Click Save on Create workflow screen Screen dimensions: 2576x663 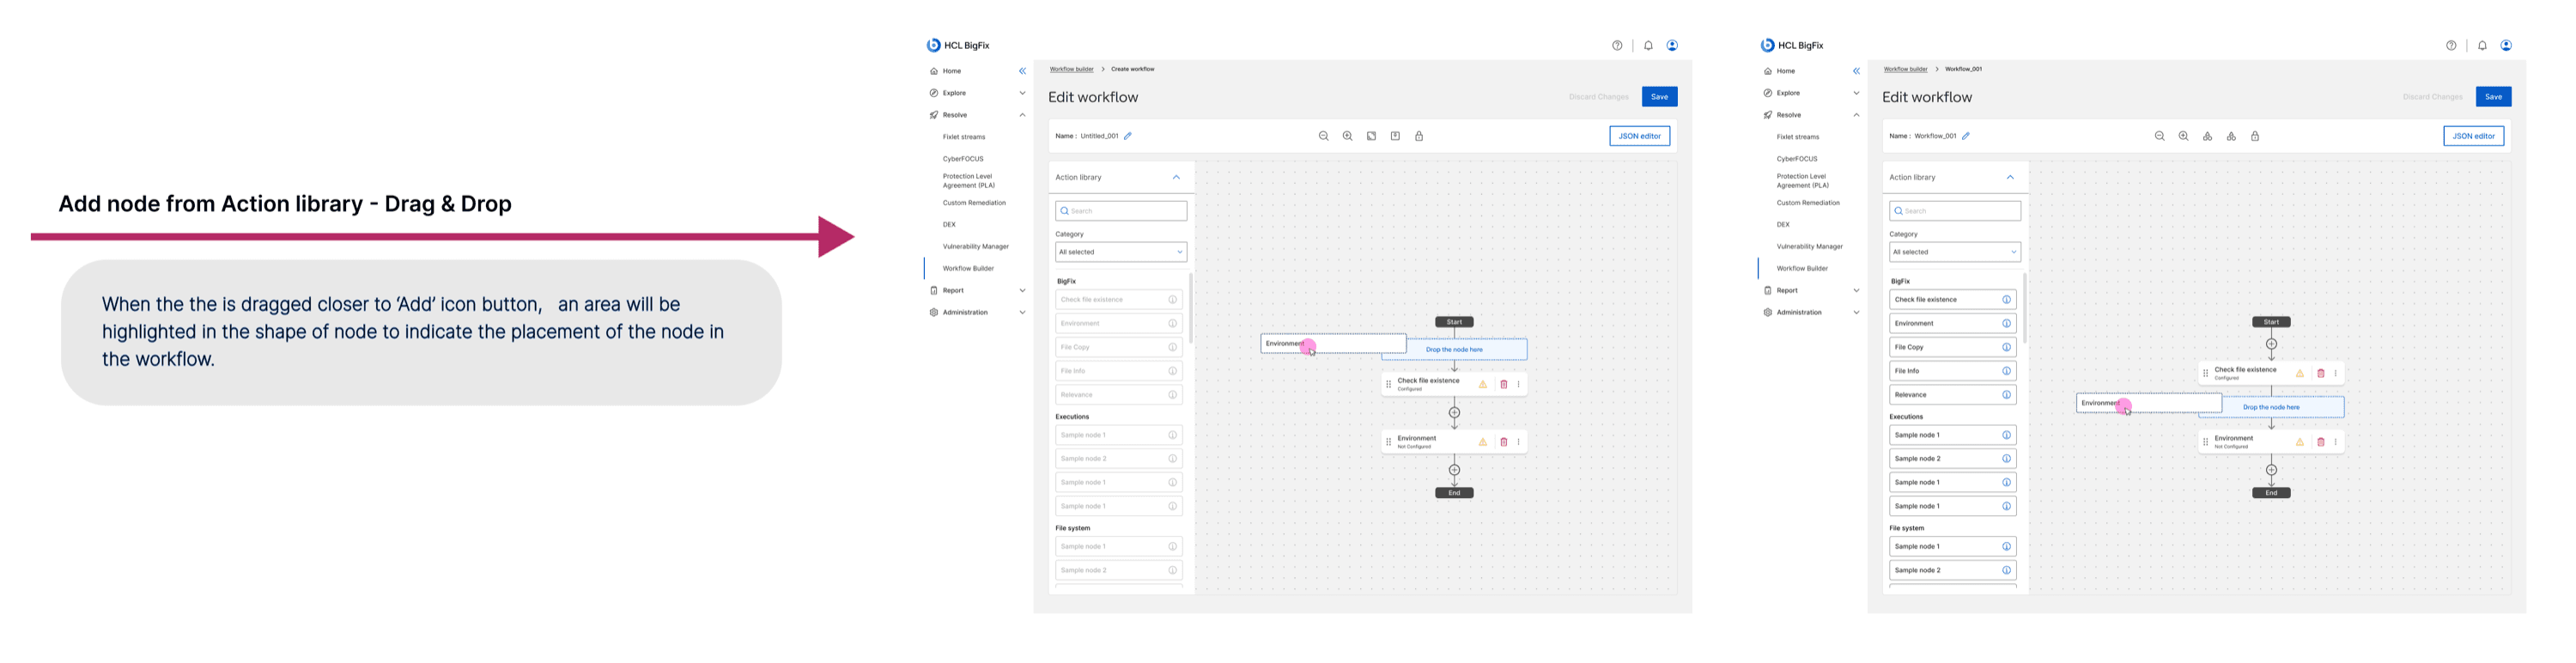1659,97
